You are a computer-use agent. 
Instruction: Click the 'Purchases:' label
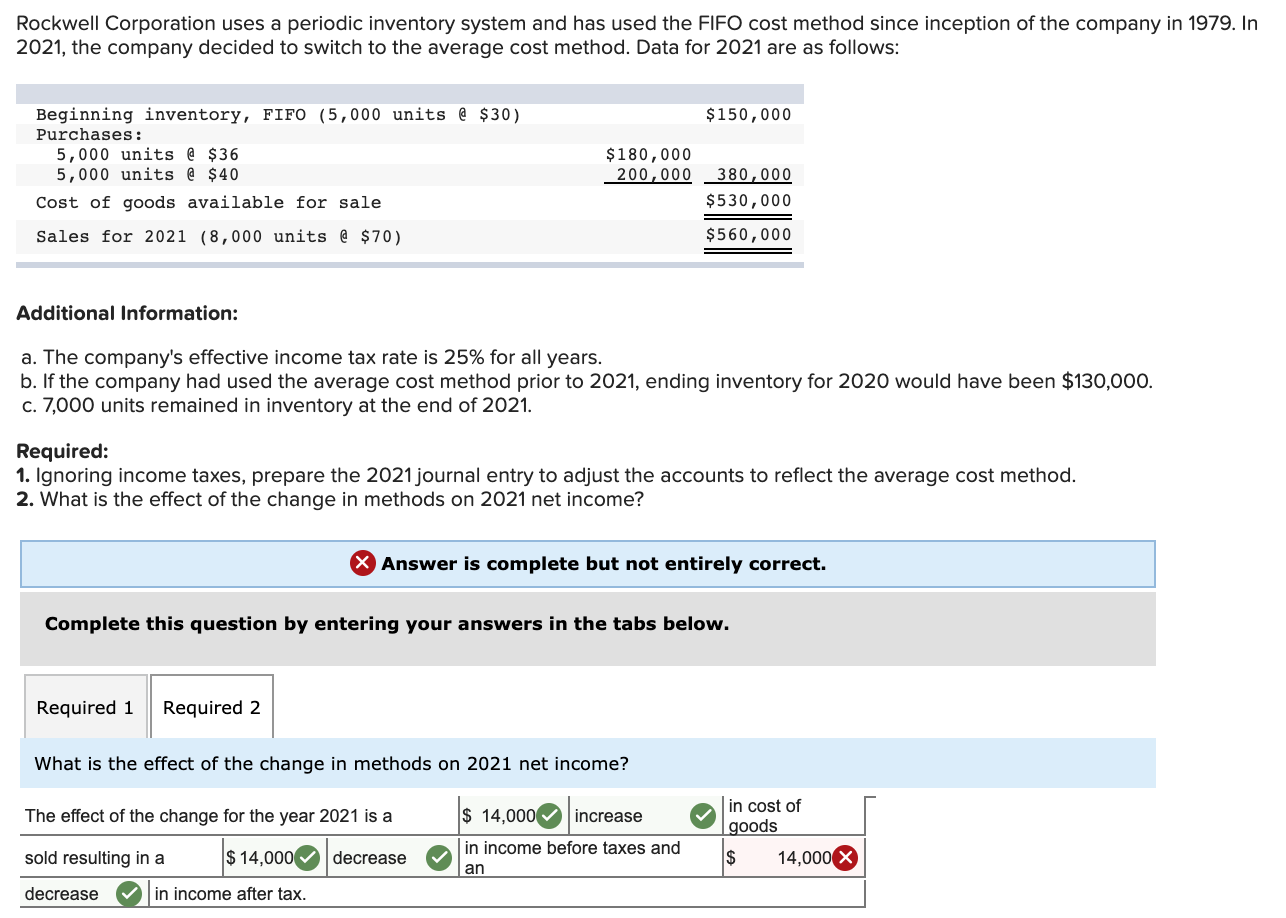coord(89,134)
